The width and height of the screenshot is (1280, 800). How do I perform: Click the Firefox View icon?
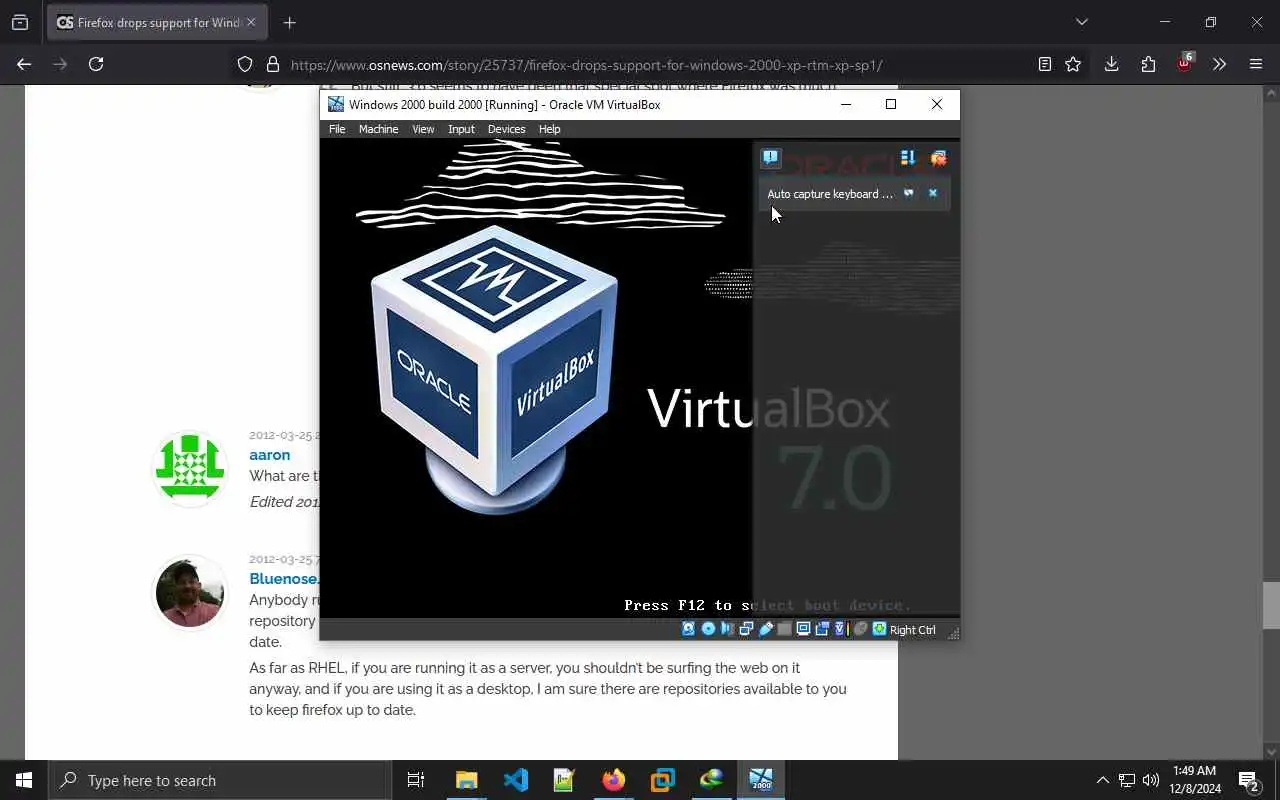pos(20,22)
